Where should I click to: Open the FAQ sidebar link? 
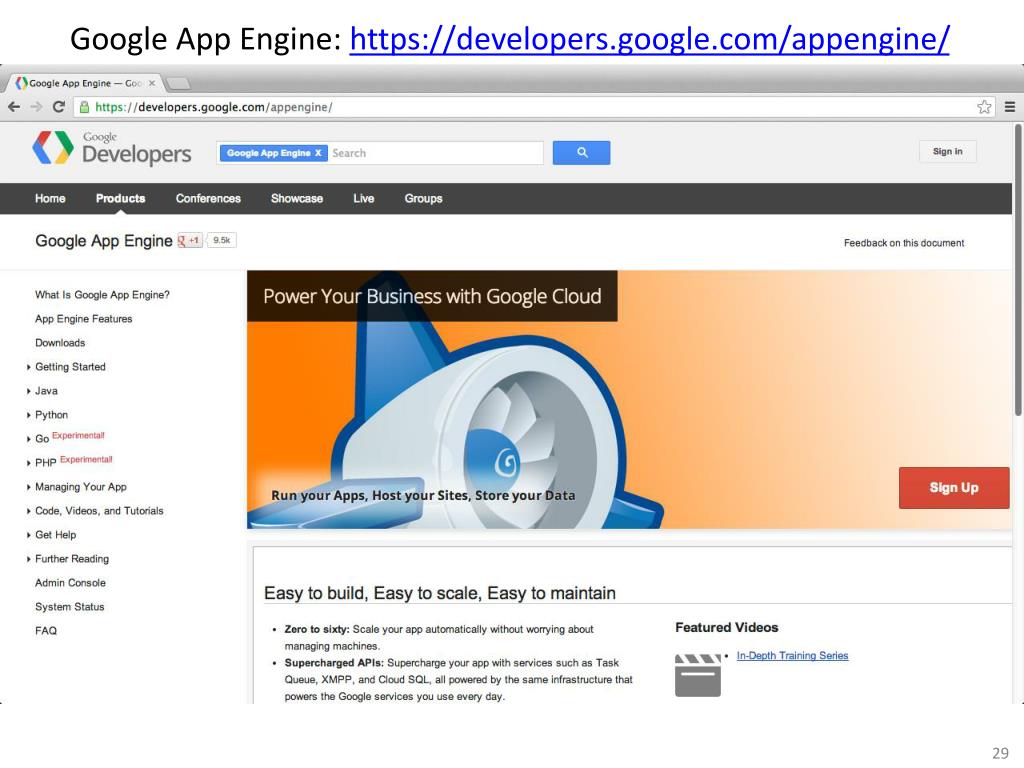46,631
